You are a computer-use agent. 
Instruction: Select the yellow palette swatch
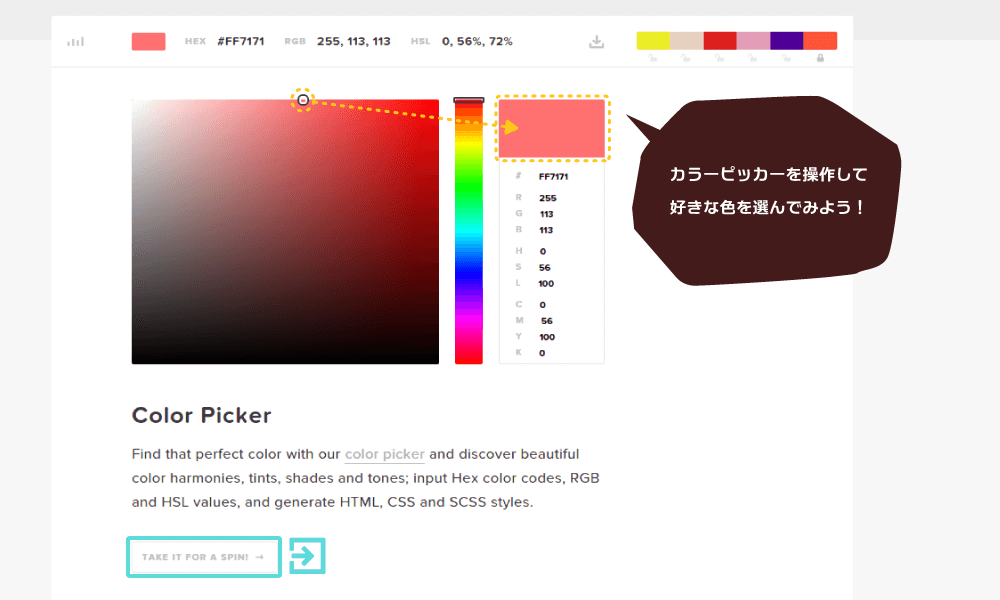653,41
